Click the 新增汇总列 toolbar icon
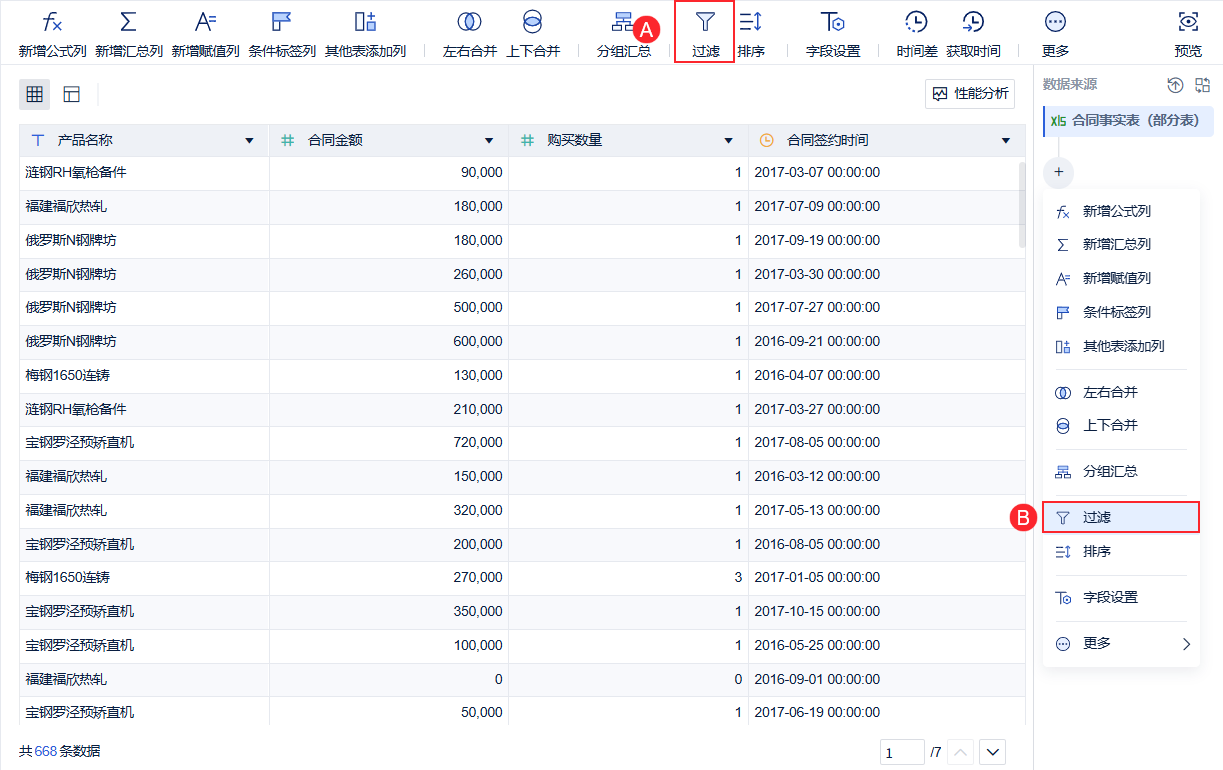The height and width of the screenshot is (770, 1223). [128, 22]
